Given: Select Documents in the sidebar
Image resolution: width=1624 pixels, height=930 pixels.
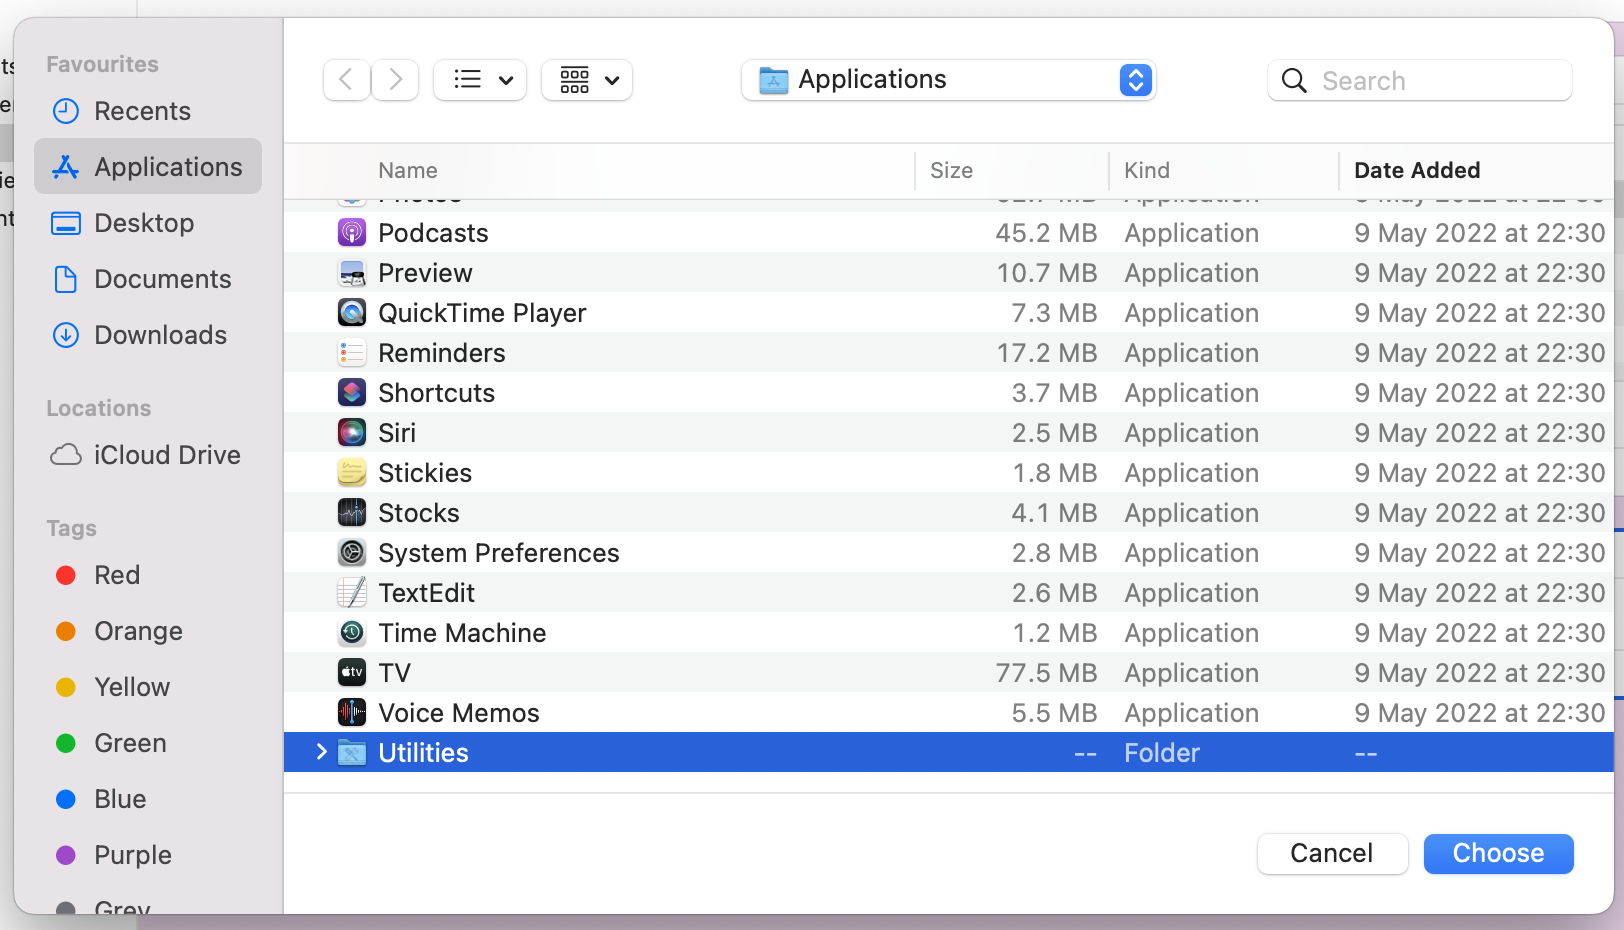Looking at the screenshot, I should pyautogui.click(x=148, y=279).
